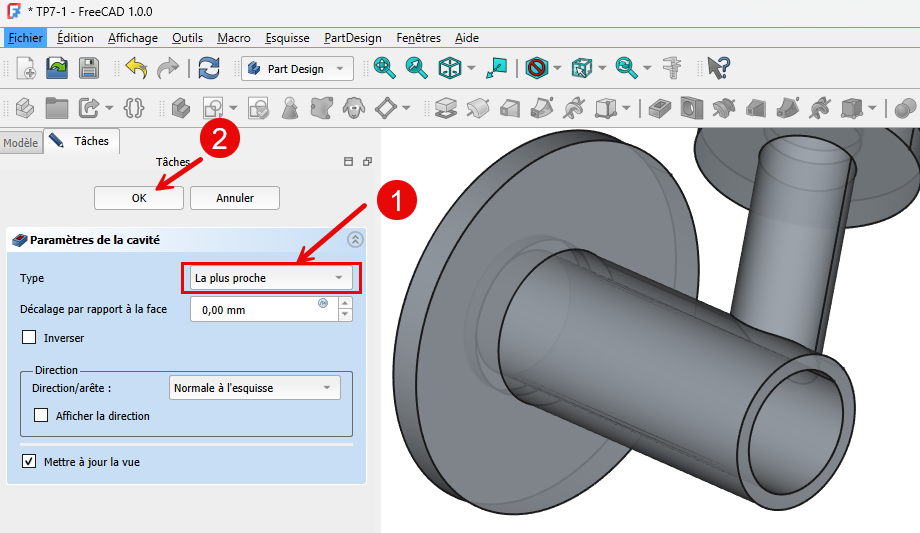This screenshot has height=533, width=920.
Task: Undo the last action
Action: coord(136,68)
